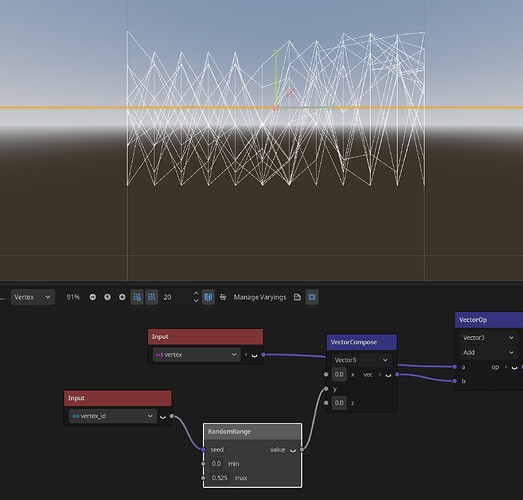Open the vertex input selection dropdown

(196, 355)
